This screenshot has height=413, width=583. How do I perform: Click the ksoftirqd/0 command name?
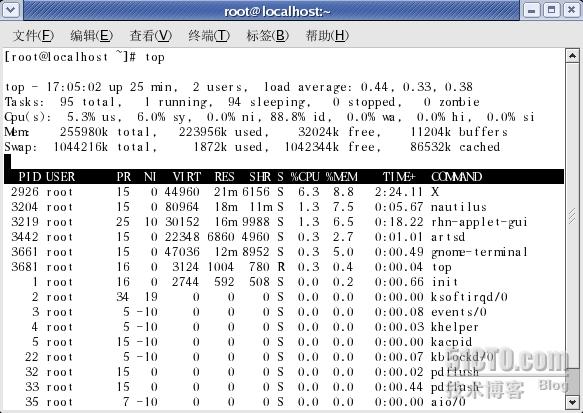coord(470,297)
